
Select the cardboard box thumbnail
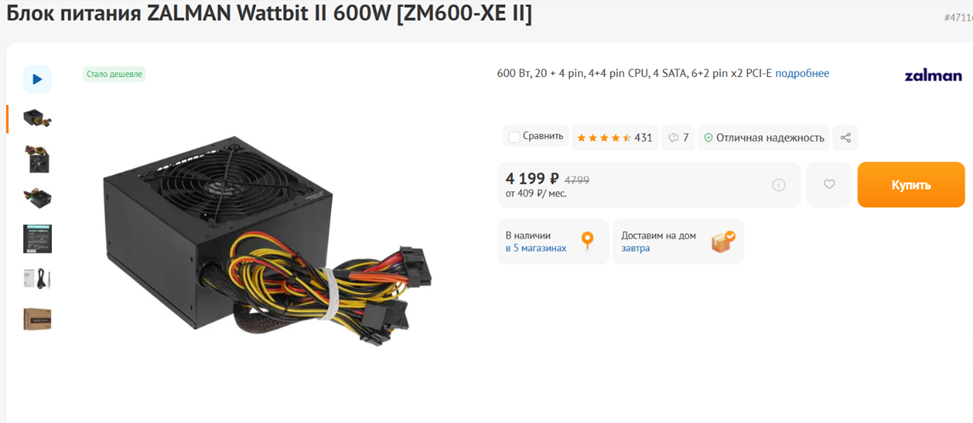[x=37, y=319]
